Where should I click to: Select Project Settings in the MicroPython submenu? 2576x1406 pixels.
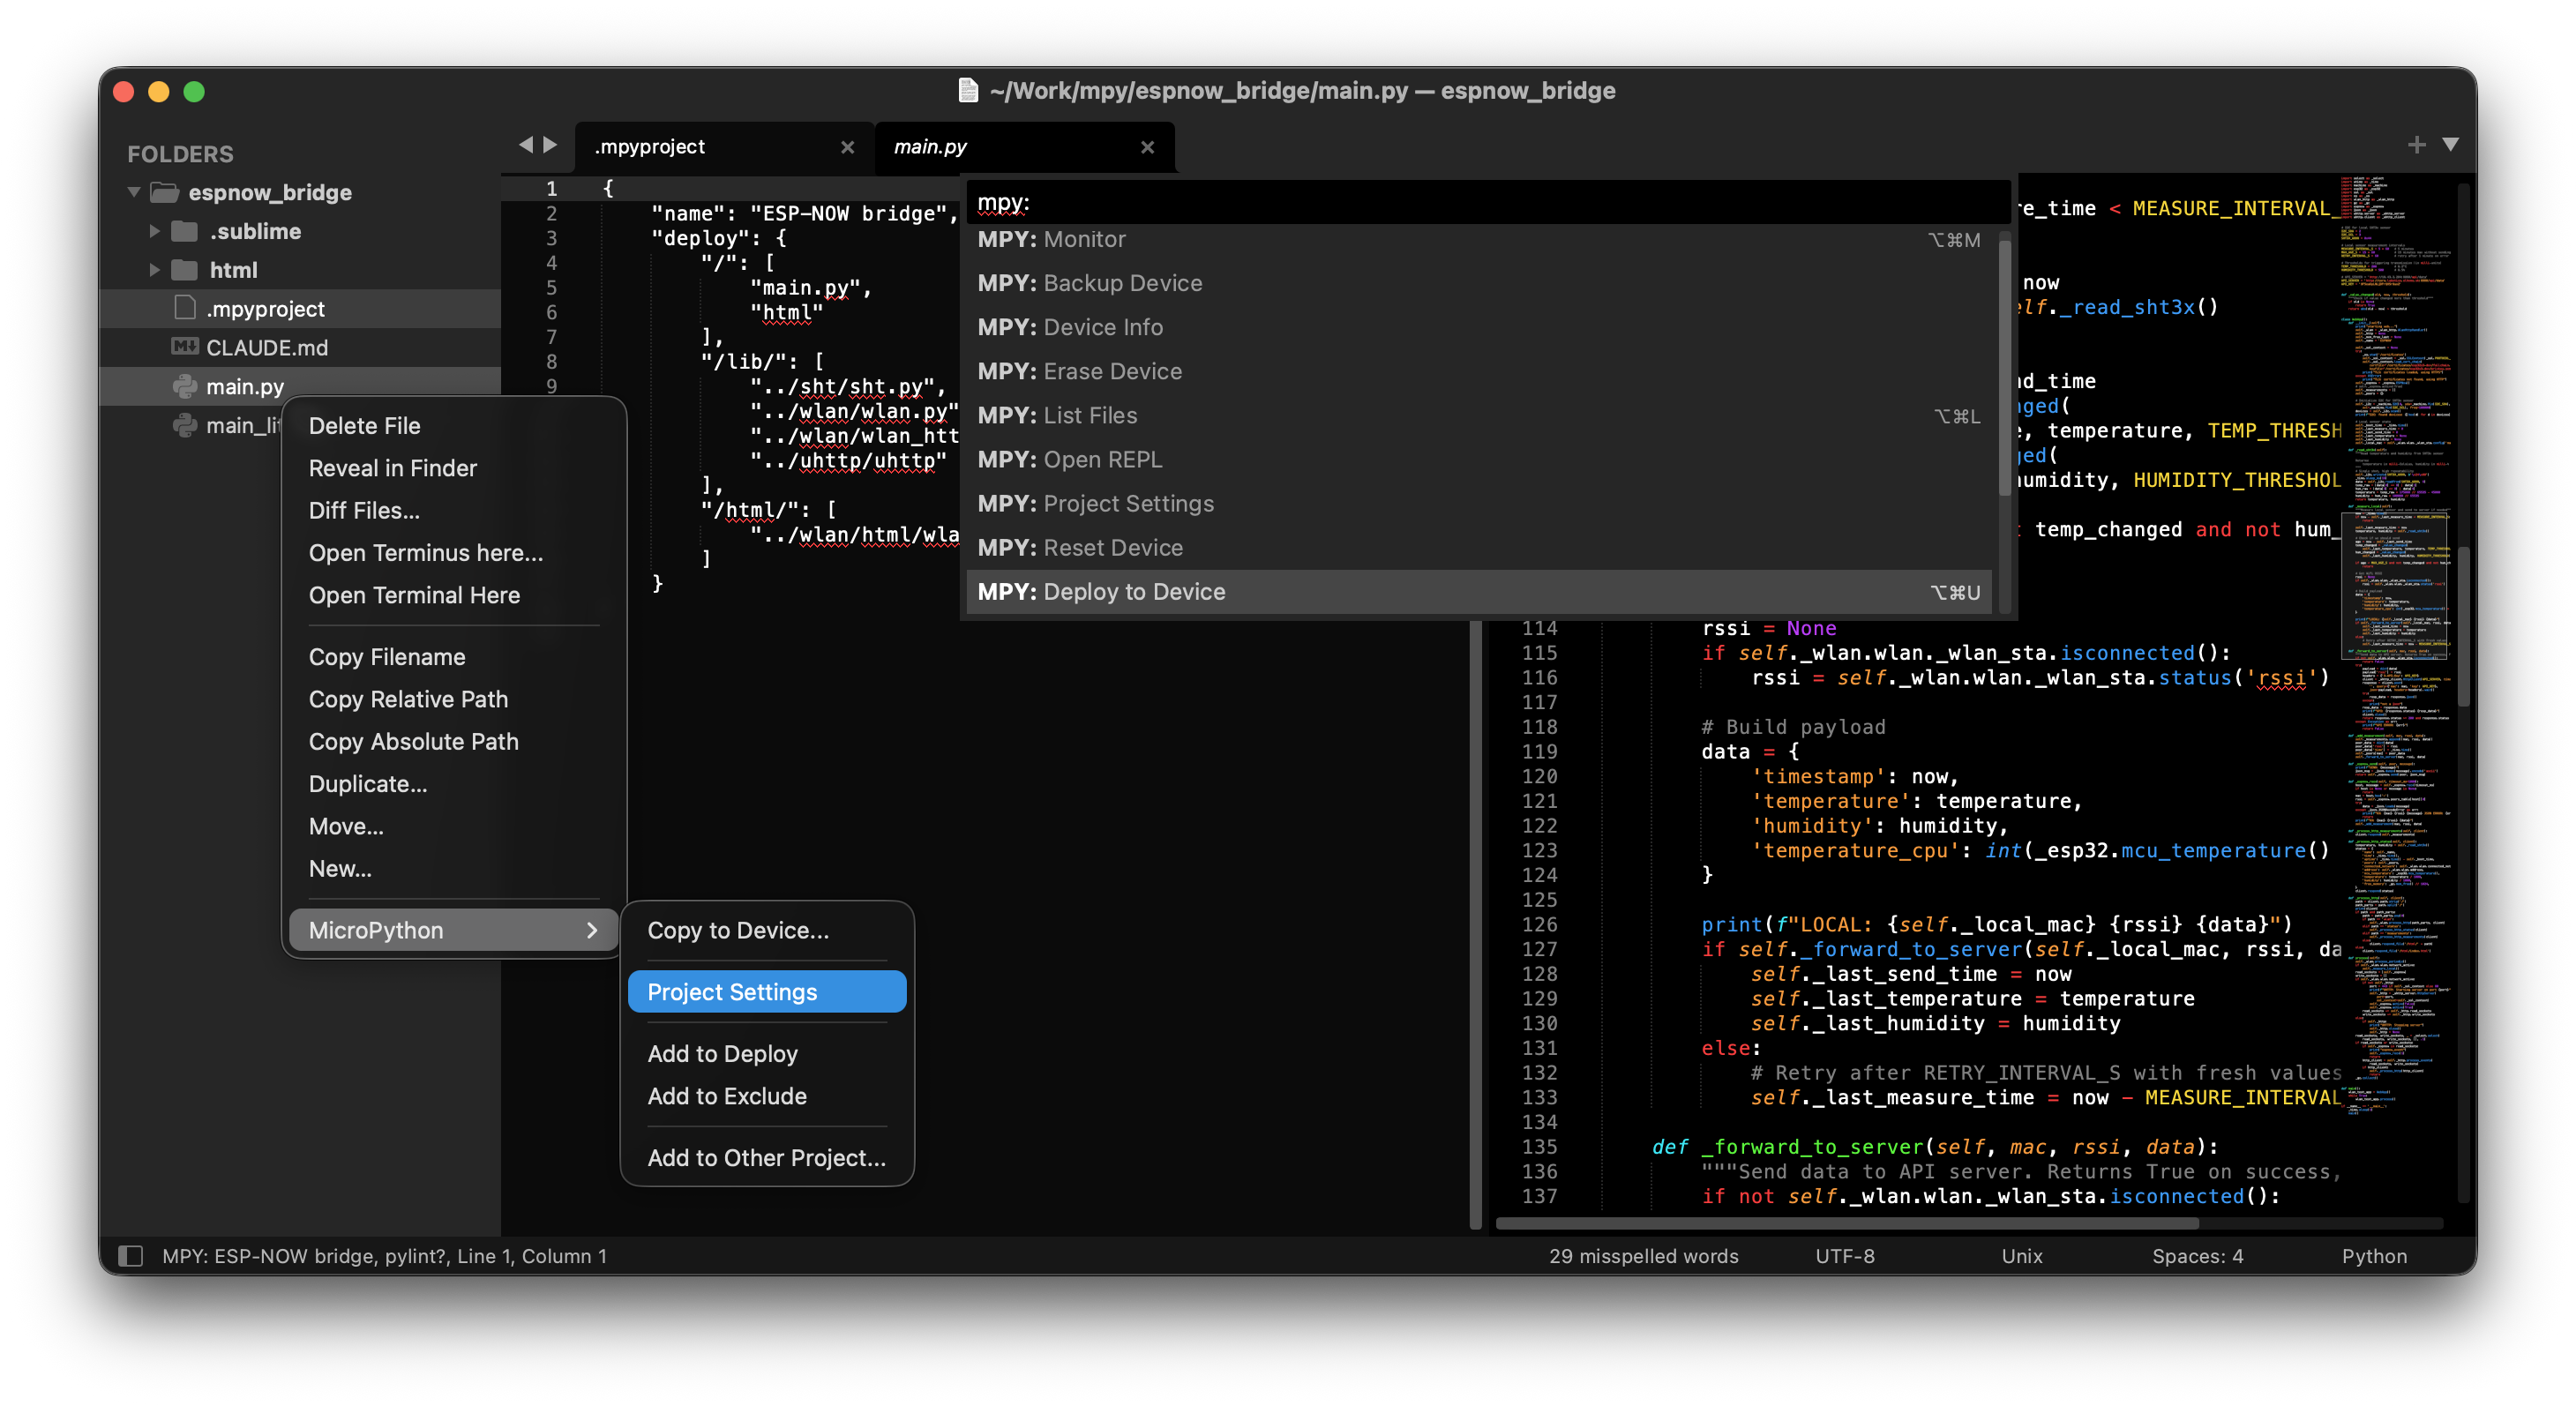(x=733, y=991)
